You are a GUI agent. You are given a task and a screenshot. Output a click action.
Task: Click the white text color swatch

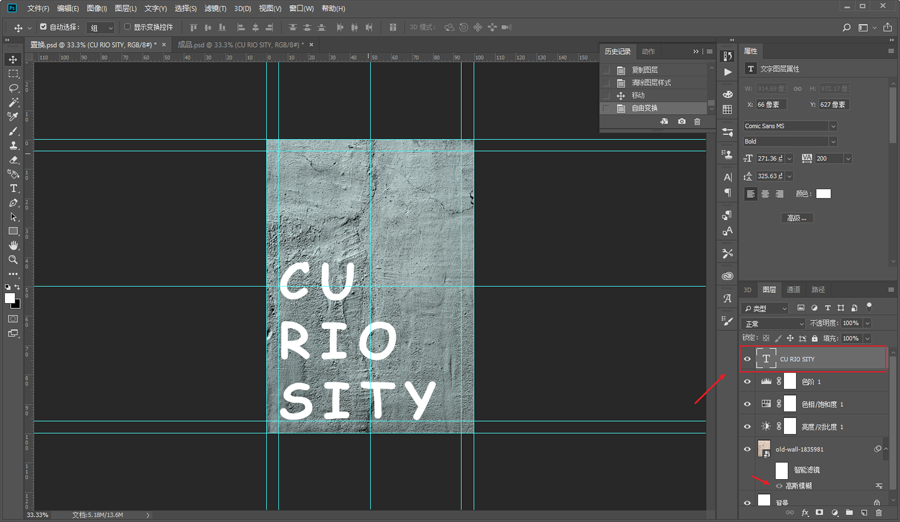(822, 194)
